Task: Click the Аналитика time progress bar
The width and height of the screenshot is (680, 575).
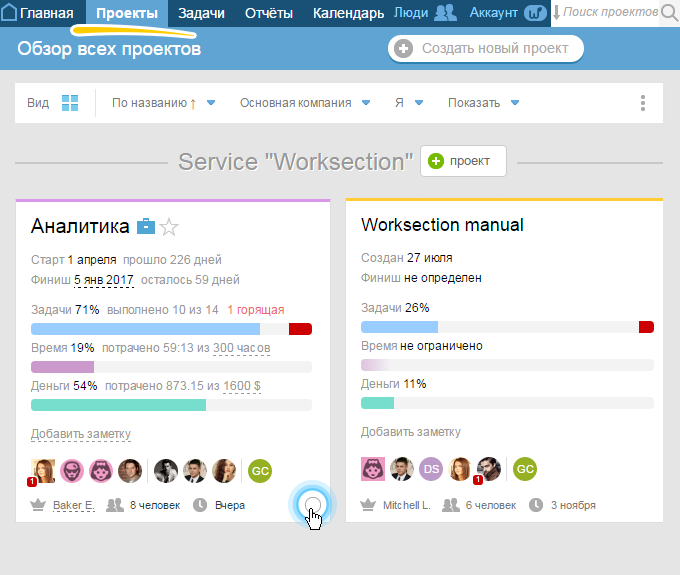Action: click(x=171, y=367)
